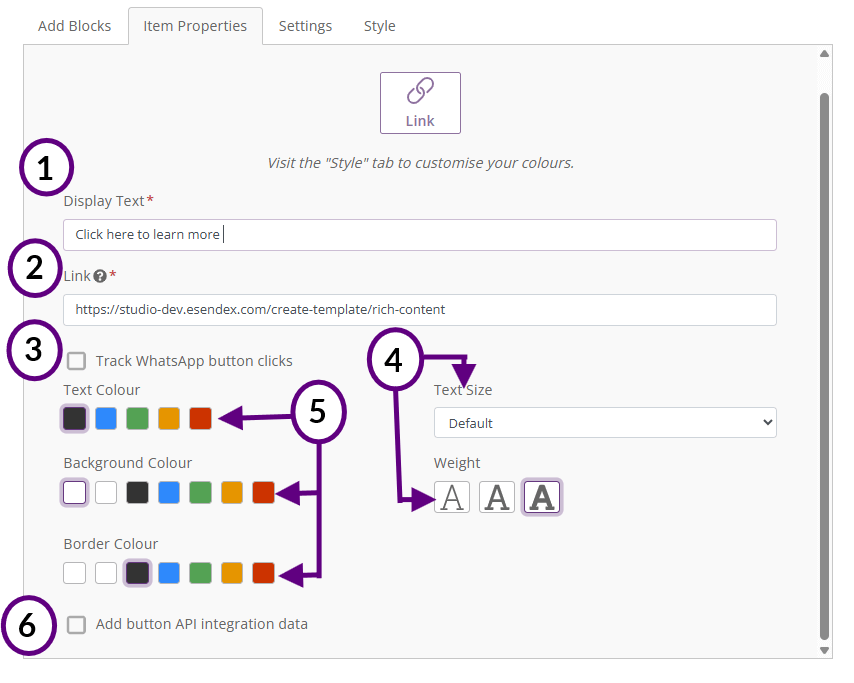The height and width of the screenshot is (683, 854).
Task: Select the light weight A icon
Action: pyautogui.click(x=452, y=497)
